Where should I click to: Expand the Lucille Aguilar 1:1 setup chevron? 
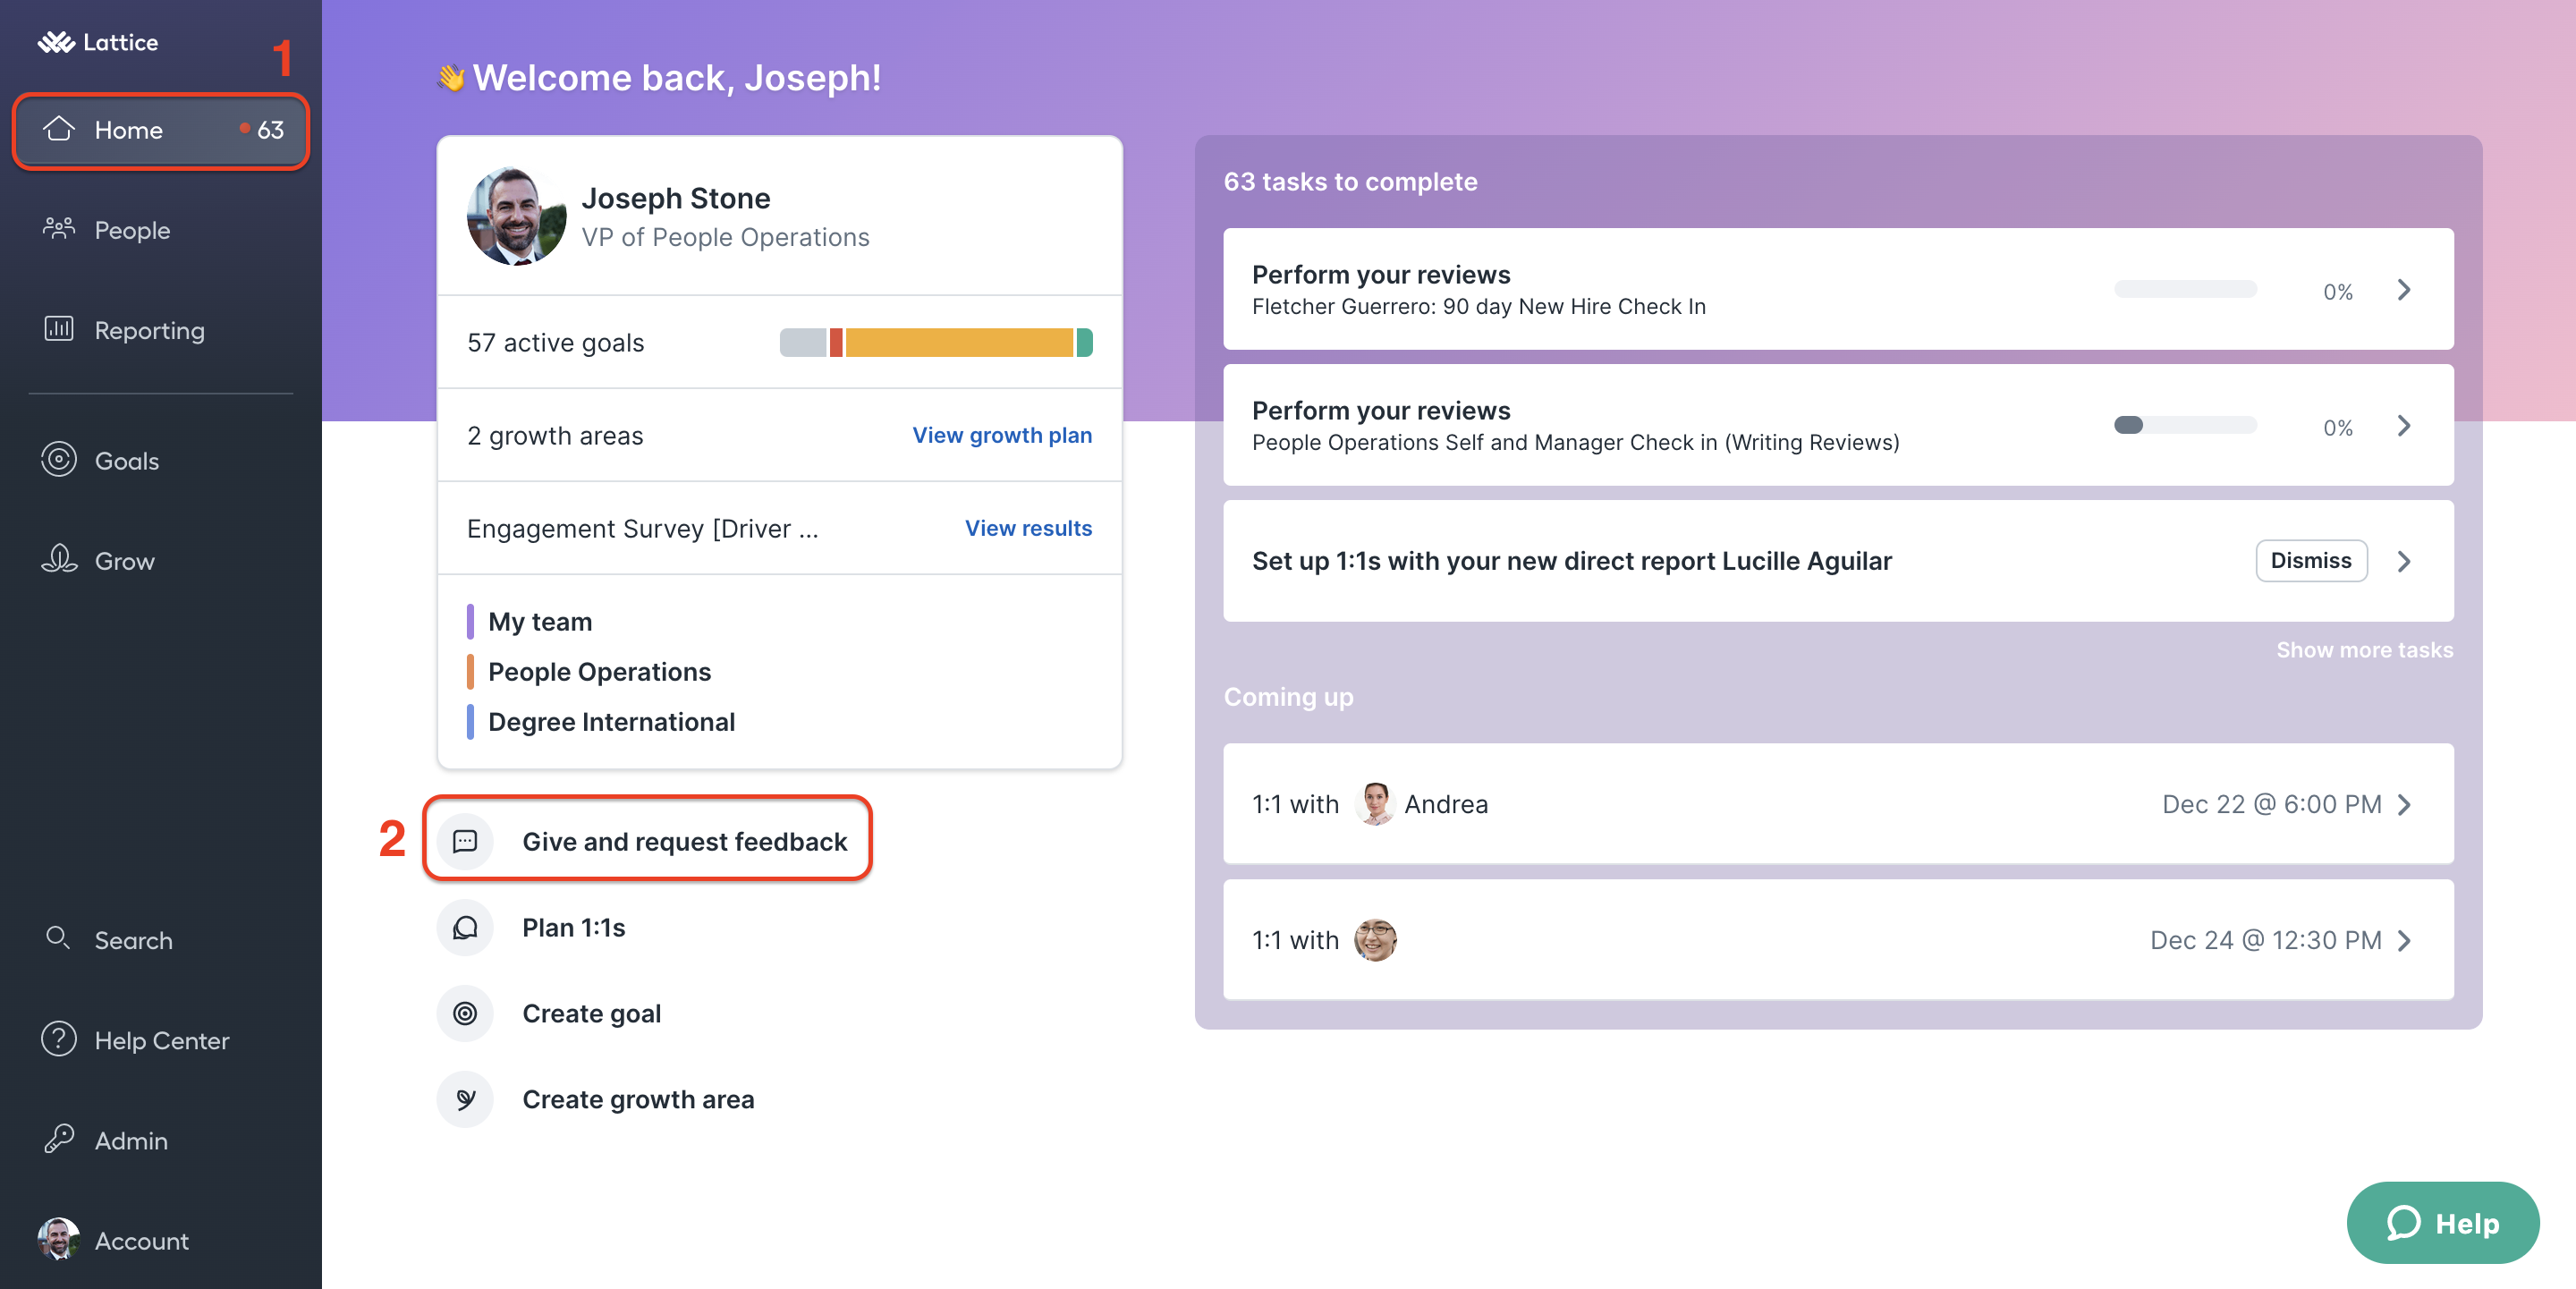(2404, 561)
